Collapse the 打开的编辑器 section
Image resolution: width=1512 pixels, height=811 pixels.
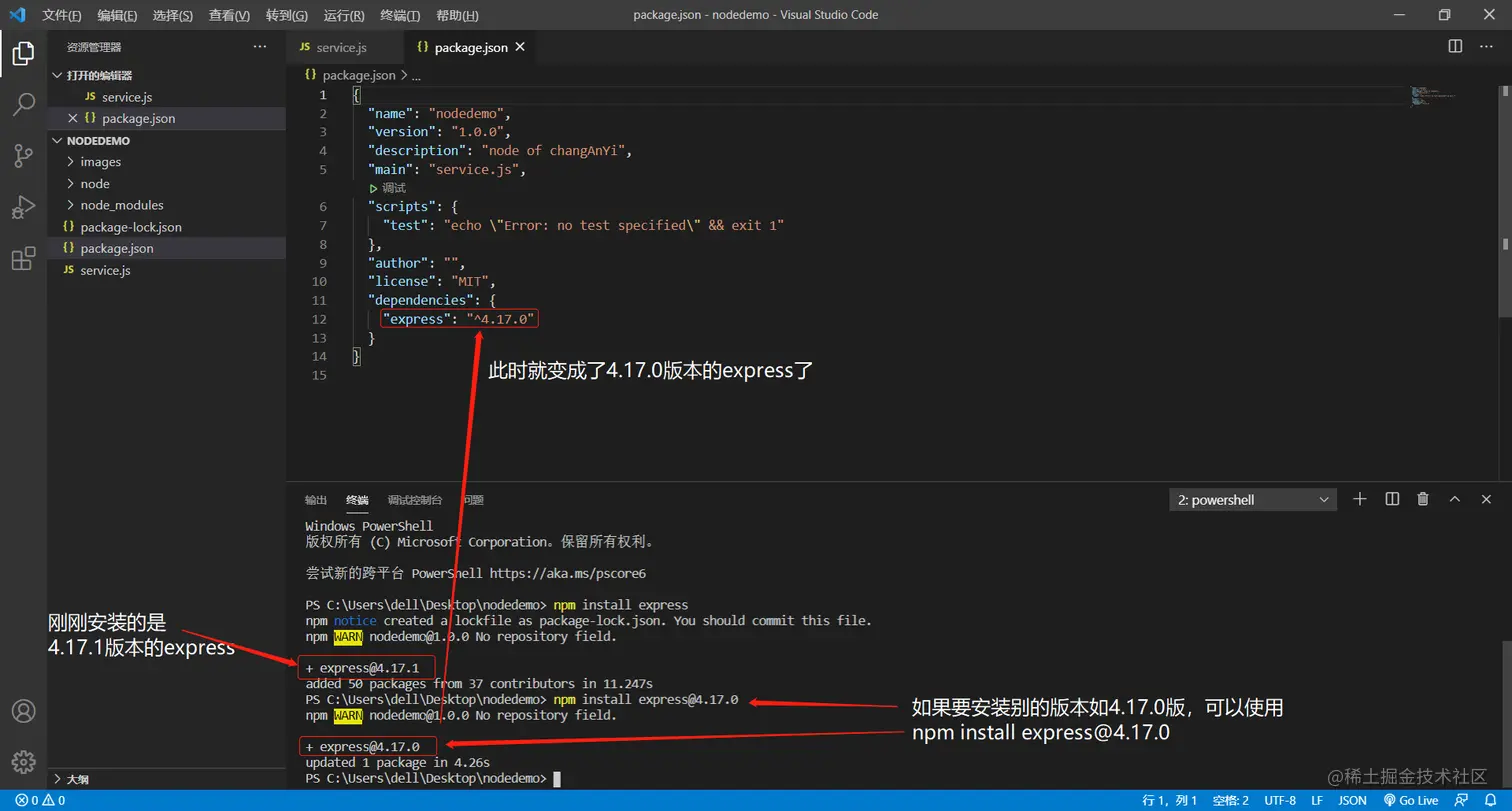coord(167,75)
